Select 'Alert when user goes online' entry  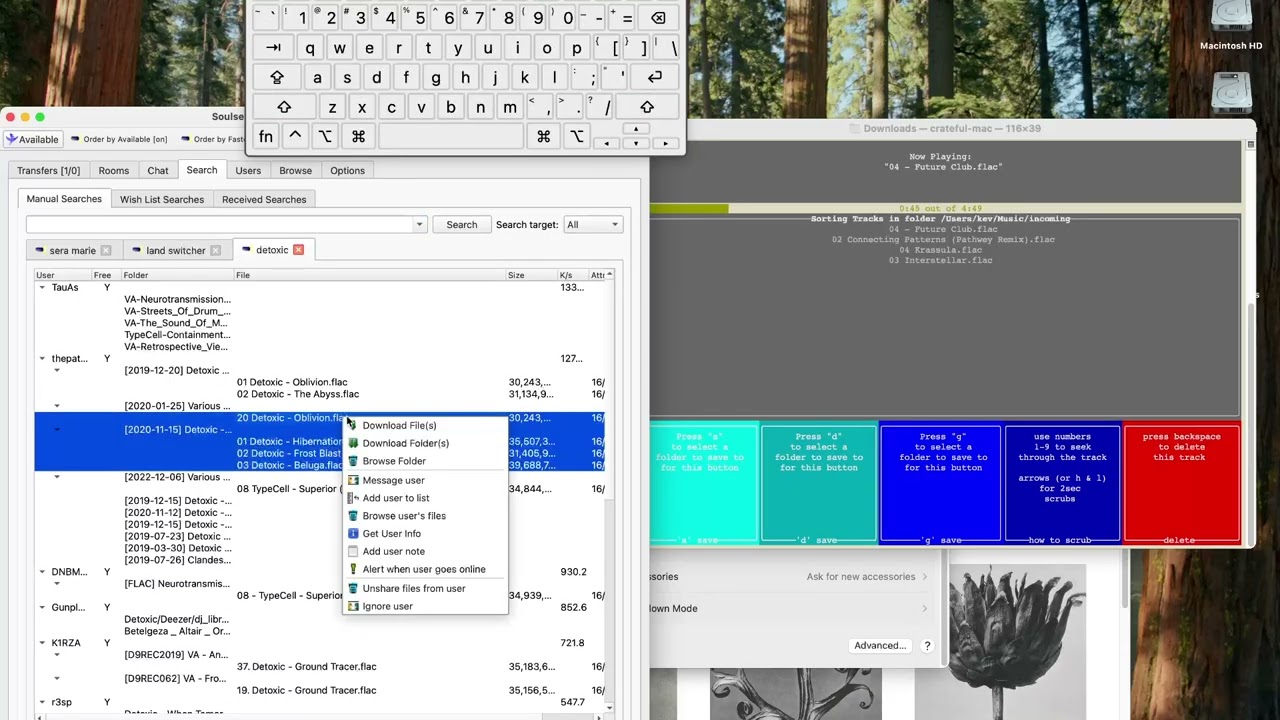425,570
